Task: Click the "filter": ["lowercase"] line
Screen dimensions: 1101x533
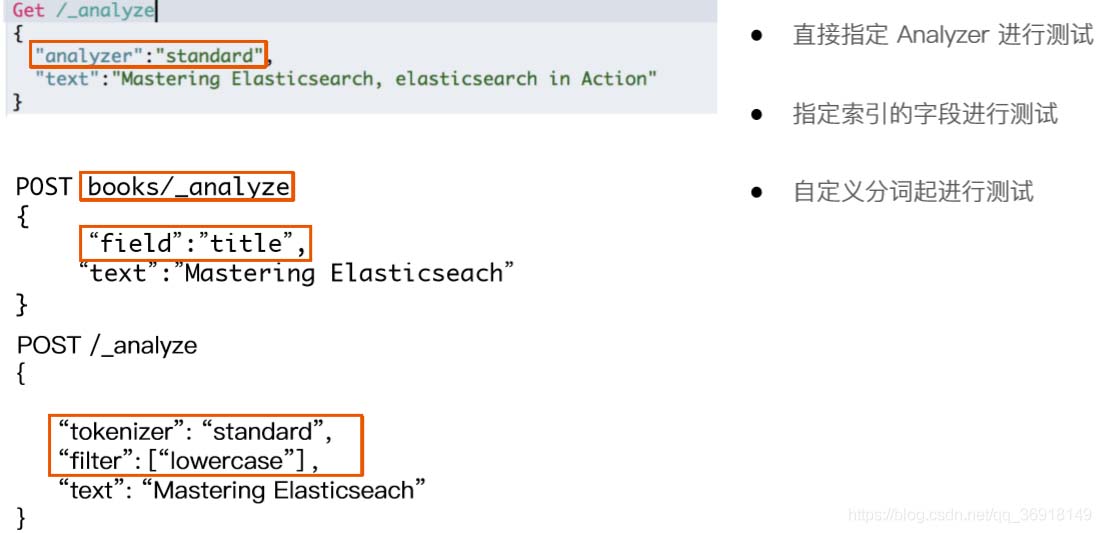Action: pyautogui.click(x=188, y=461)
